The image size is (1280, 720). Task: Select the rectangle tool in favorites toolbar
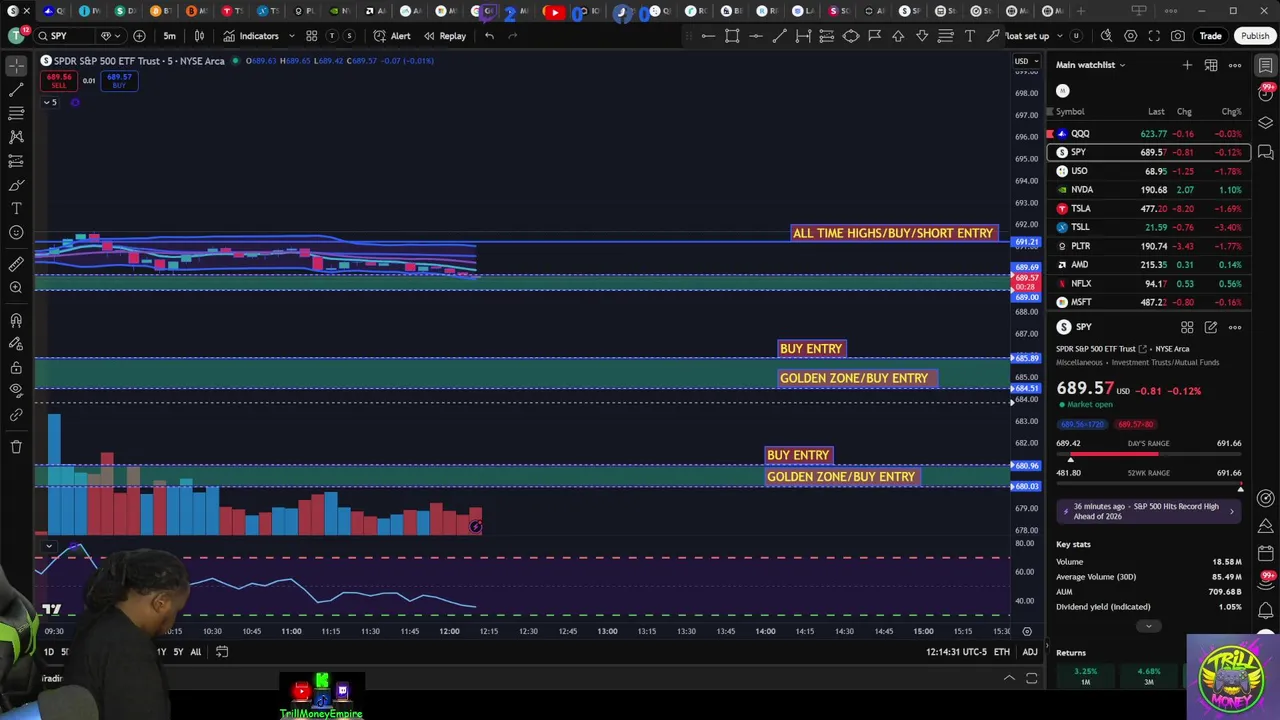tap(732, 36)
